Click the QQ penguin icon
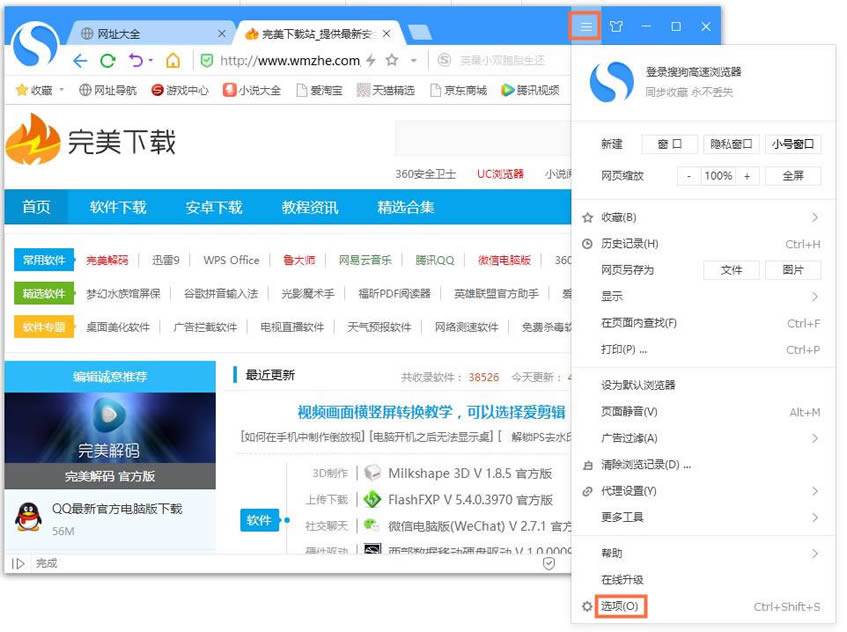The height and width of the screenshot is (632, 847). coord(28,517)
